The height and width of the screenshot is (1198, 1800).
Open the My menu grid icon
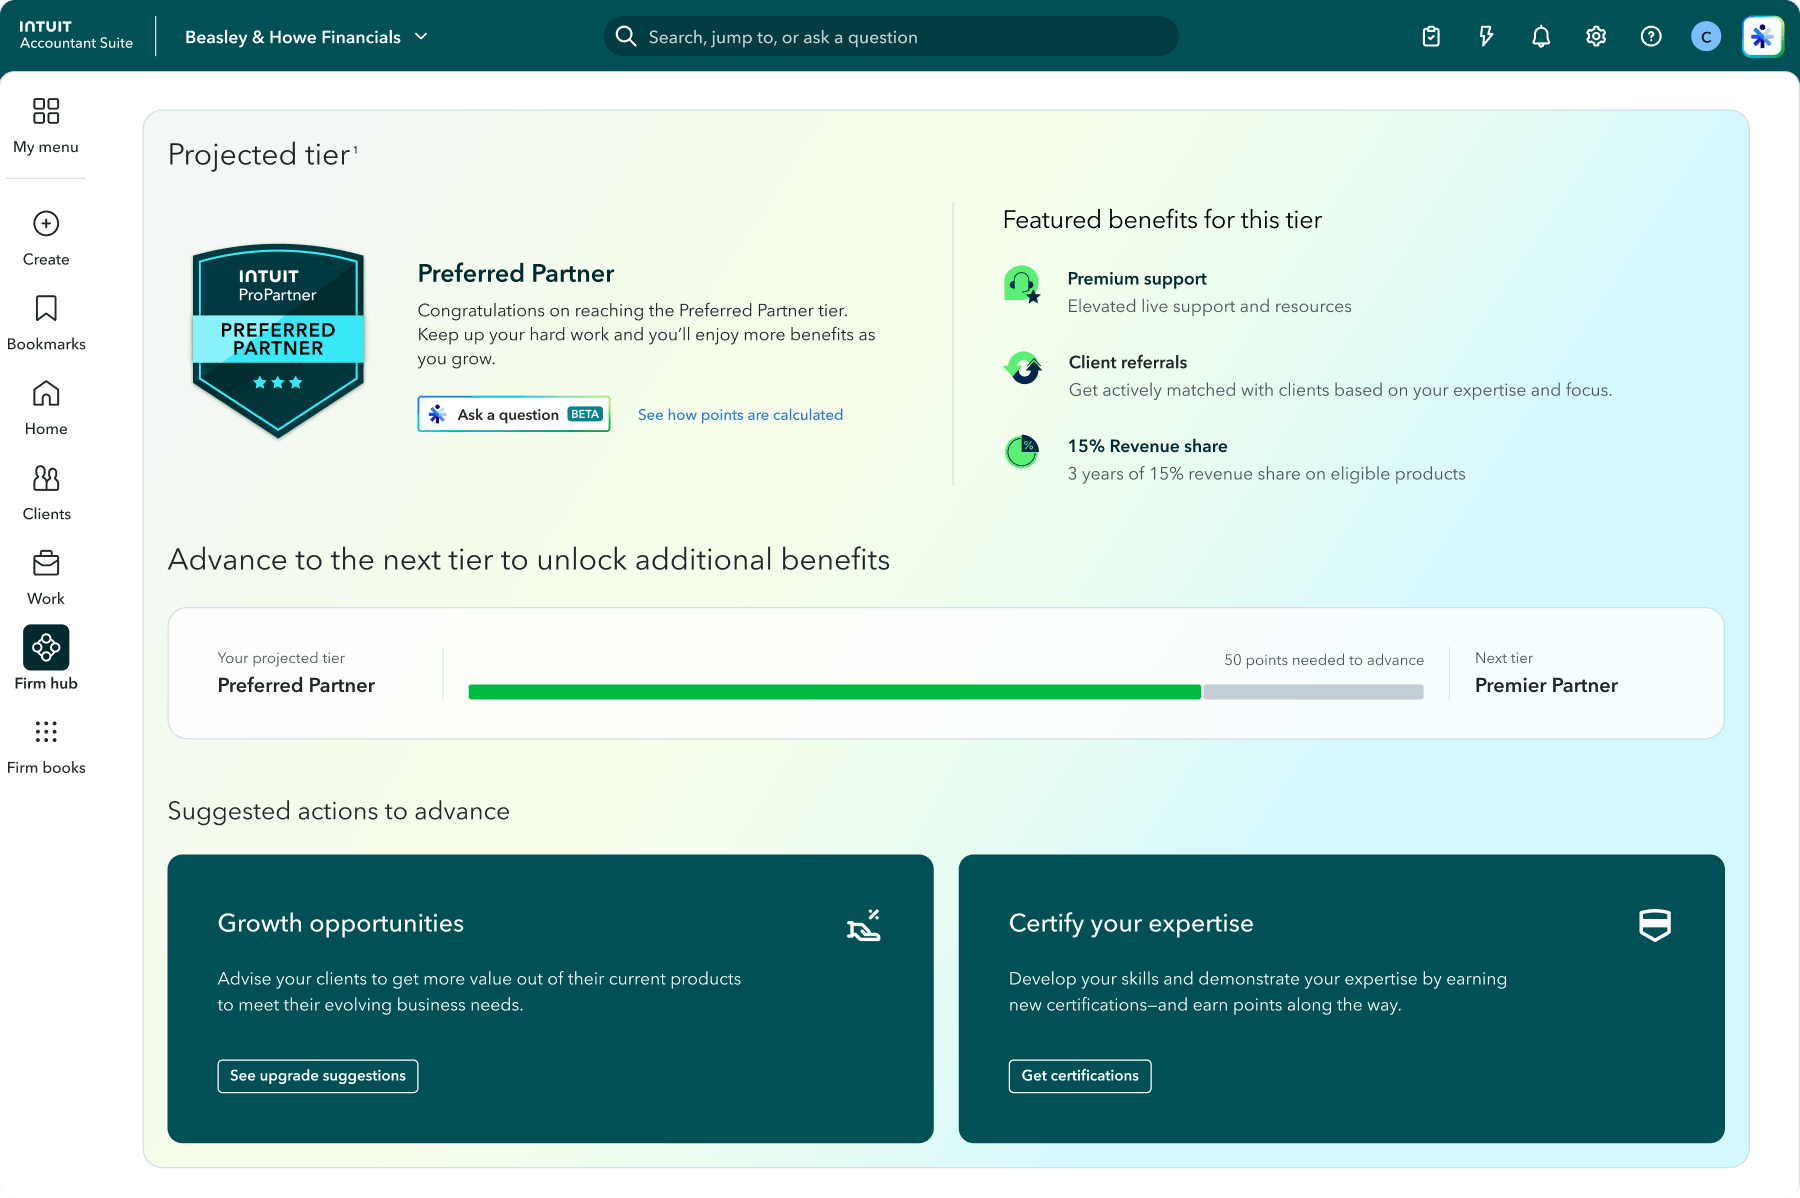(x=46, y=111)
